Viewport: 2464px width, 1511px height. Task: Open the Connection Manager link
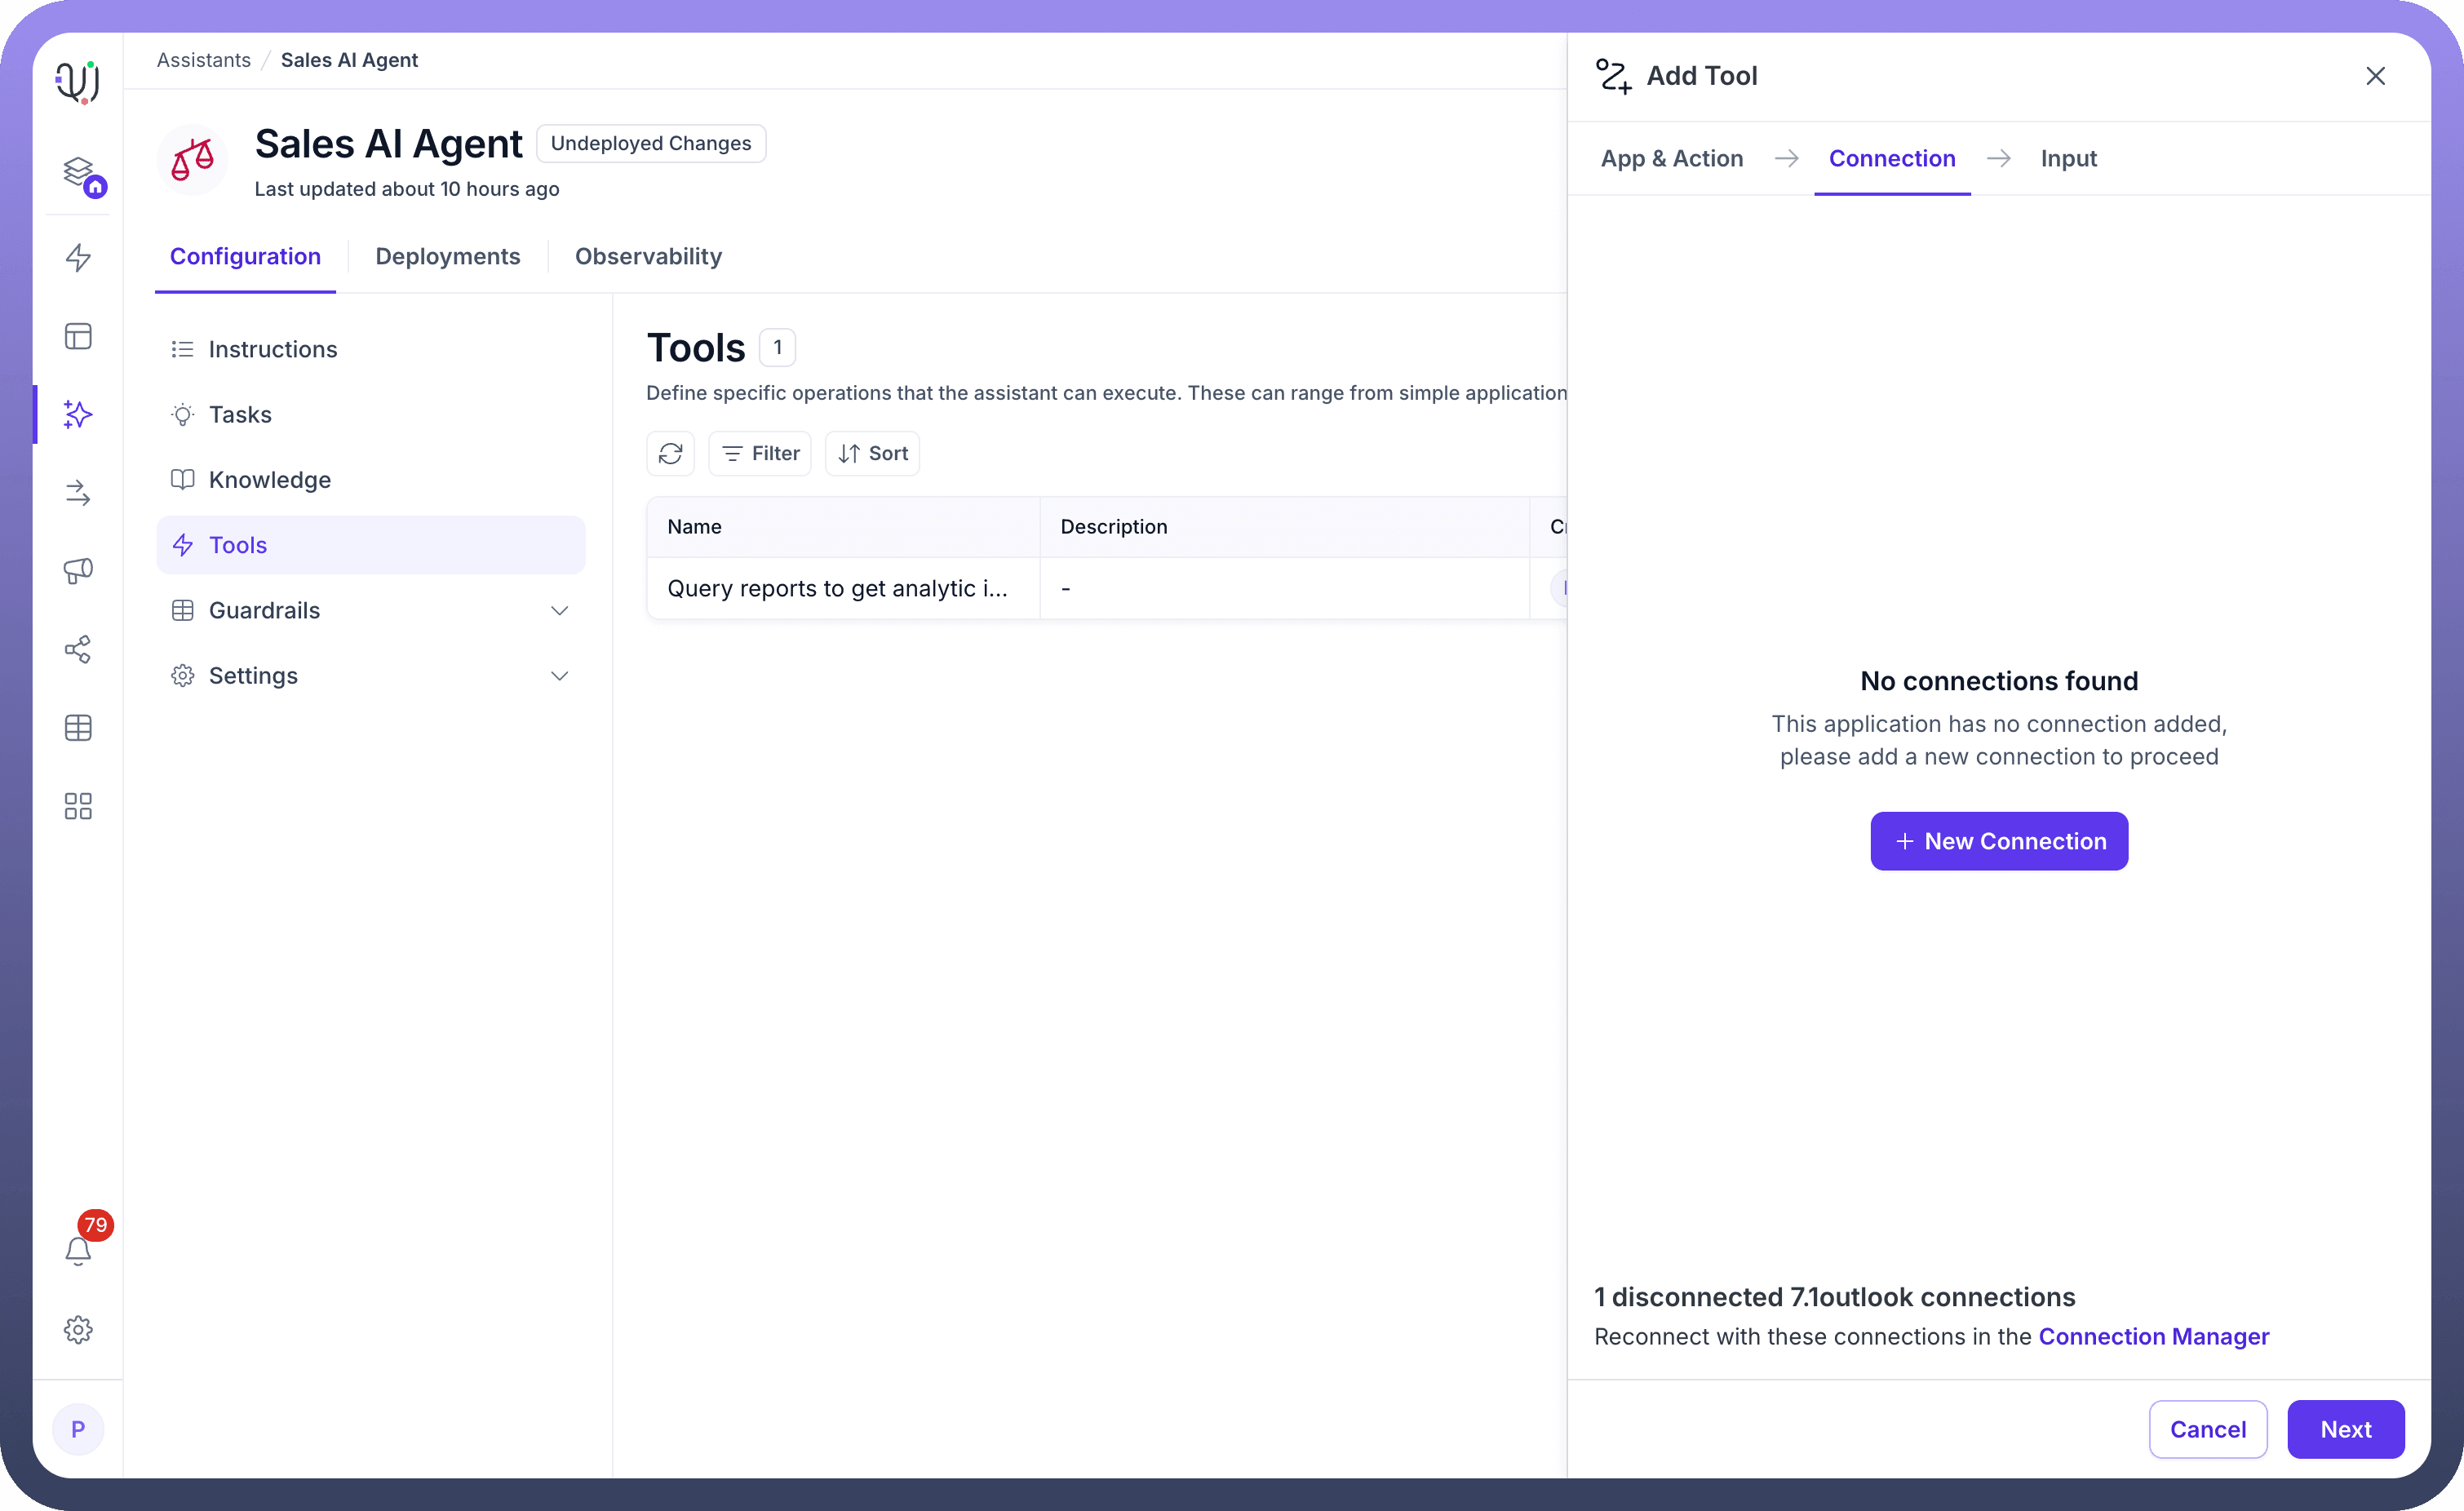tap(2153, 1336)
